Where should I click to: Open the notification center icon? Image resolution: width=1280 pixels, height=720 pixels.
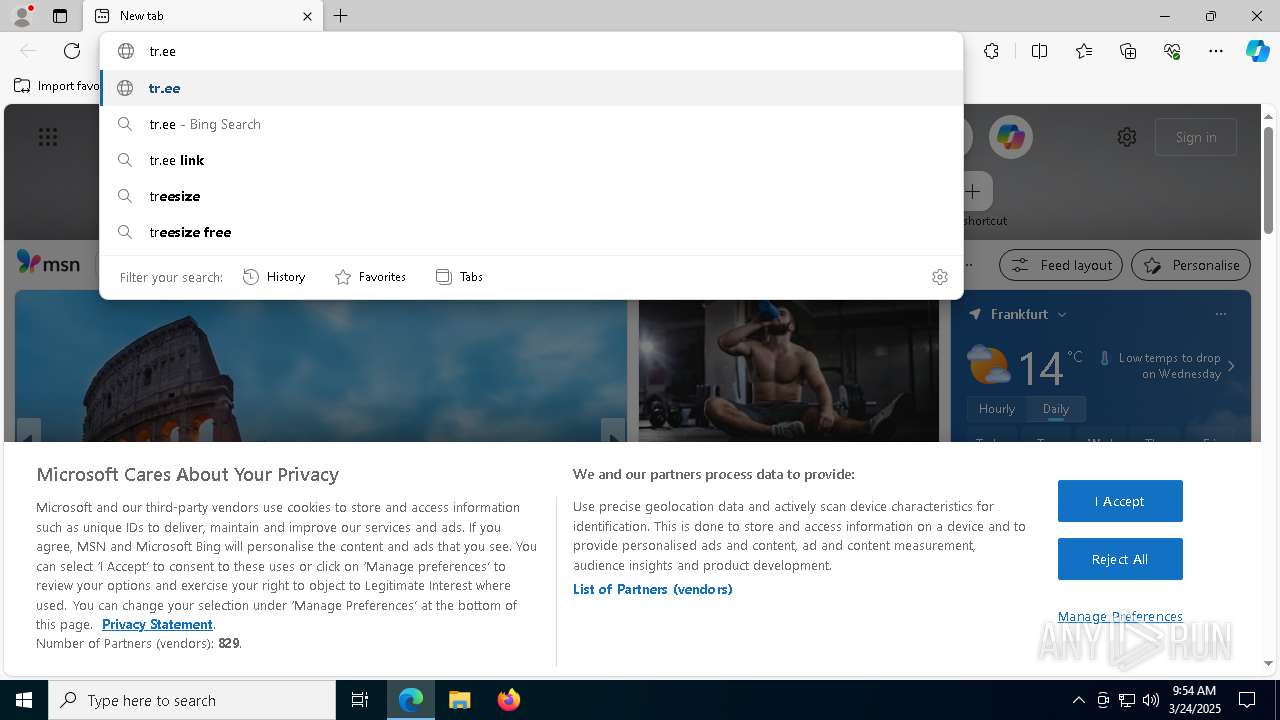coord(1247,700)
